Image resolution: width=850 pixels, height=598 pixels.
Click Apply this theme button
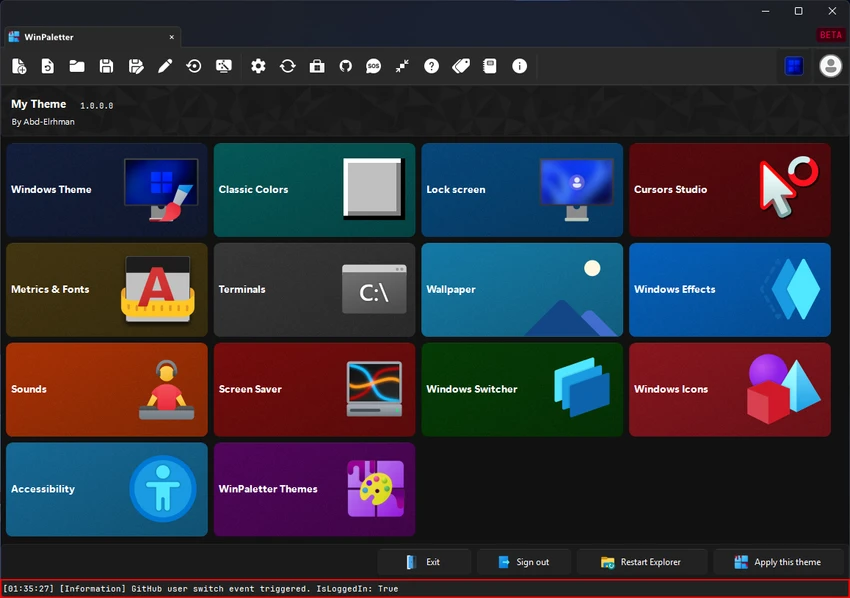pyautogui.click(x=778, y=562)
